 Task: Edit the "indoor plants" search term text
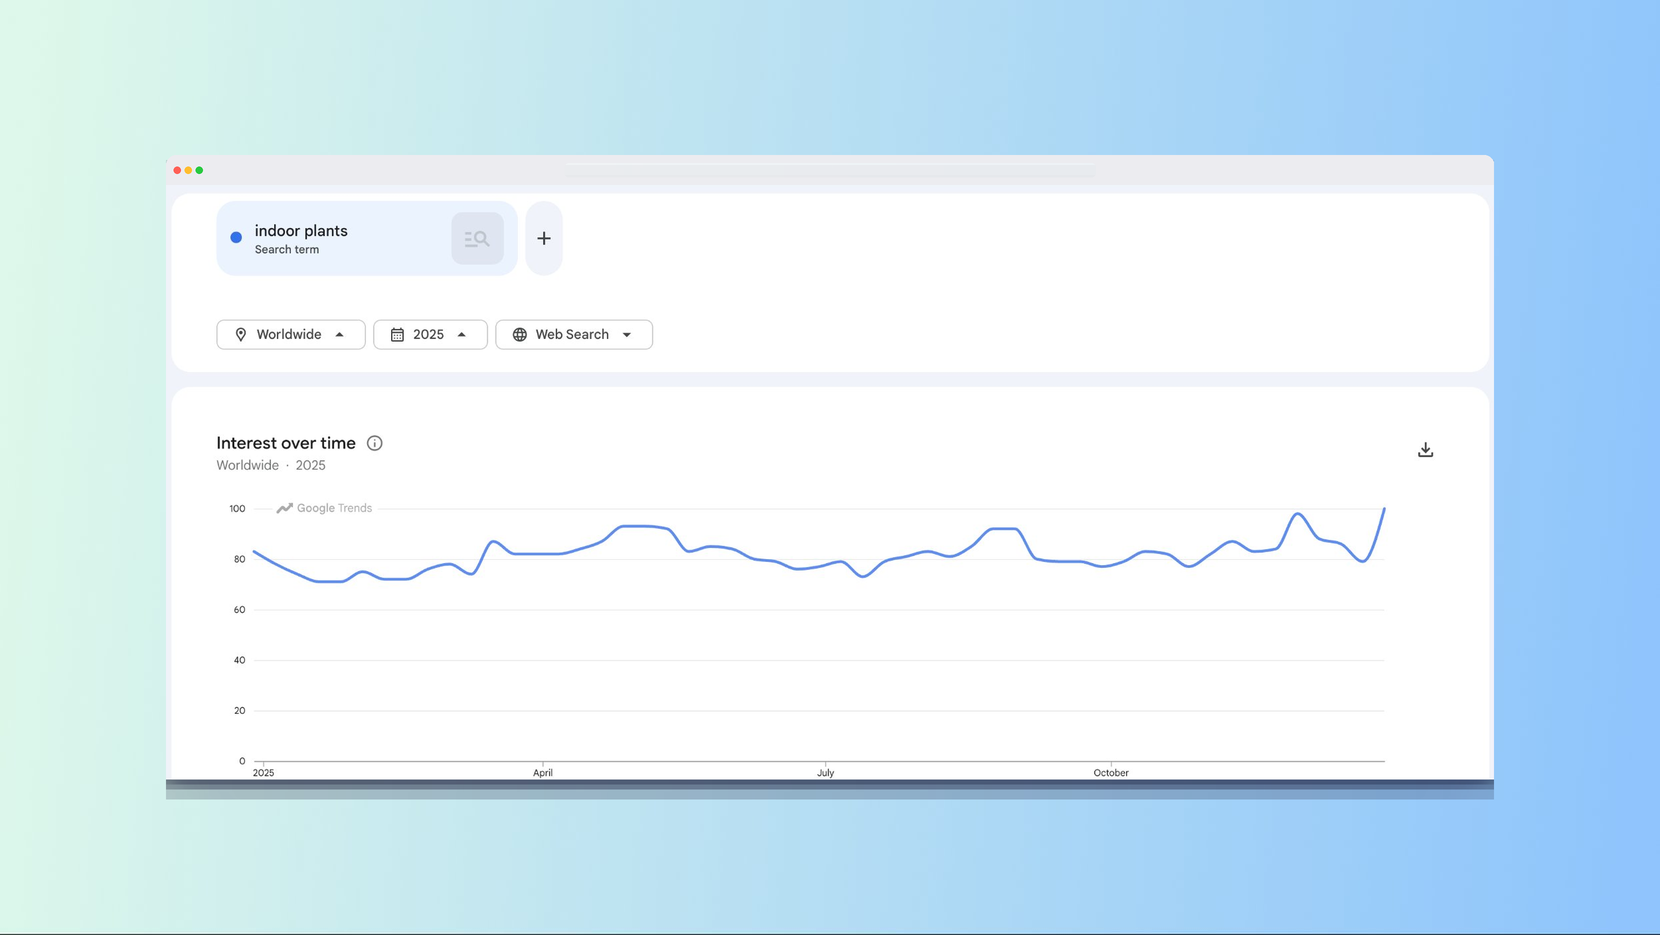point(301,231)
